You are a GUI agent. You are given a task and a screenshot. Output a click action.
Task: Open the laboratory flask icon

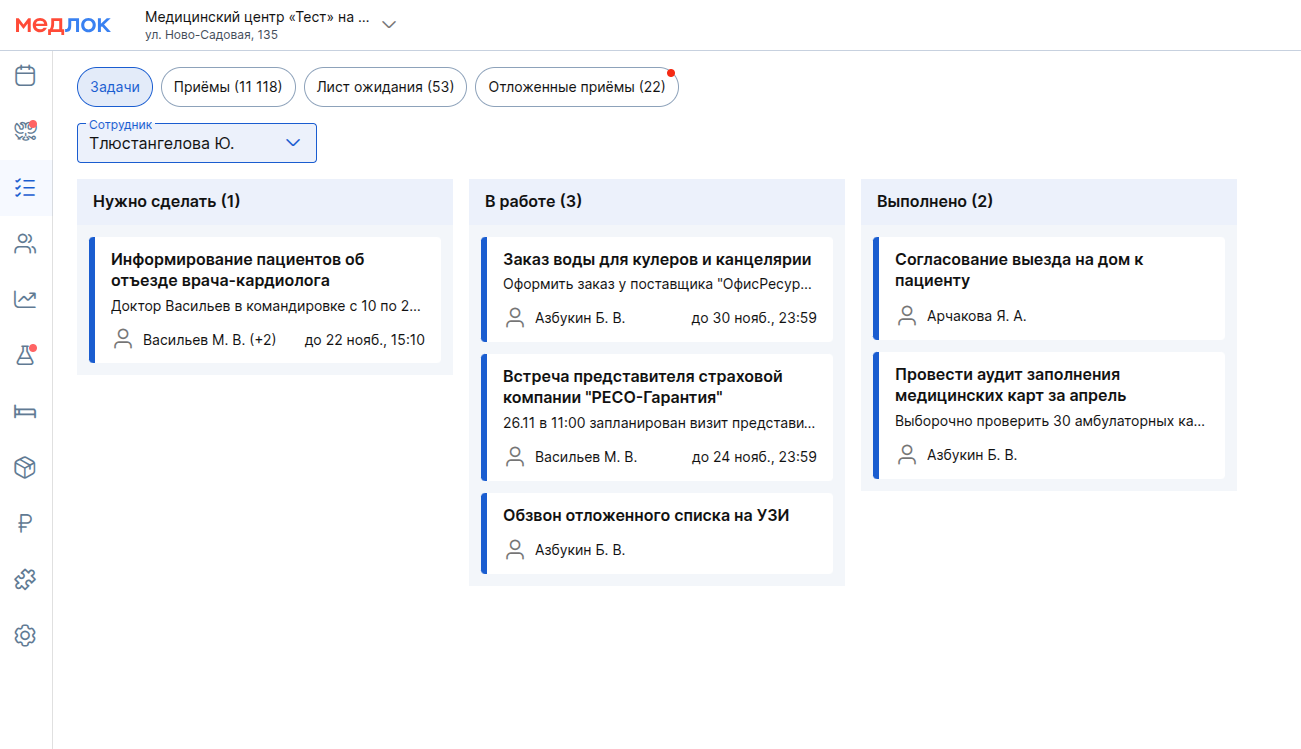pos(26,355)
